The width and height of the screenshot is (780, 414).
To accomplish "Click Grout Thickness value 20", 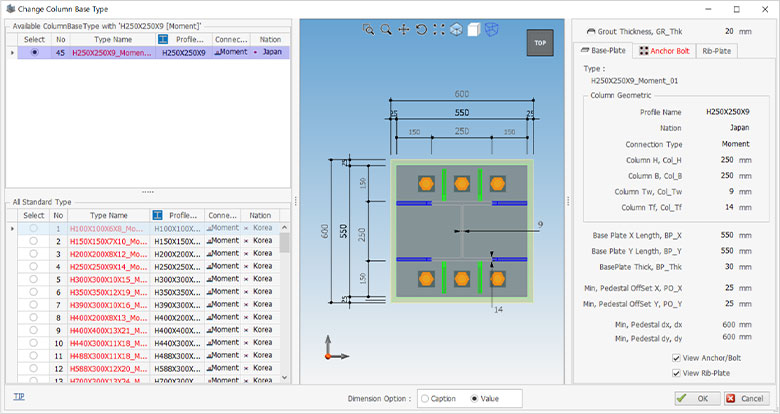I will [x=729, y=31].
